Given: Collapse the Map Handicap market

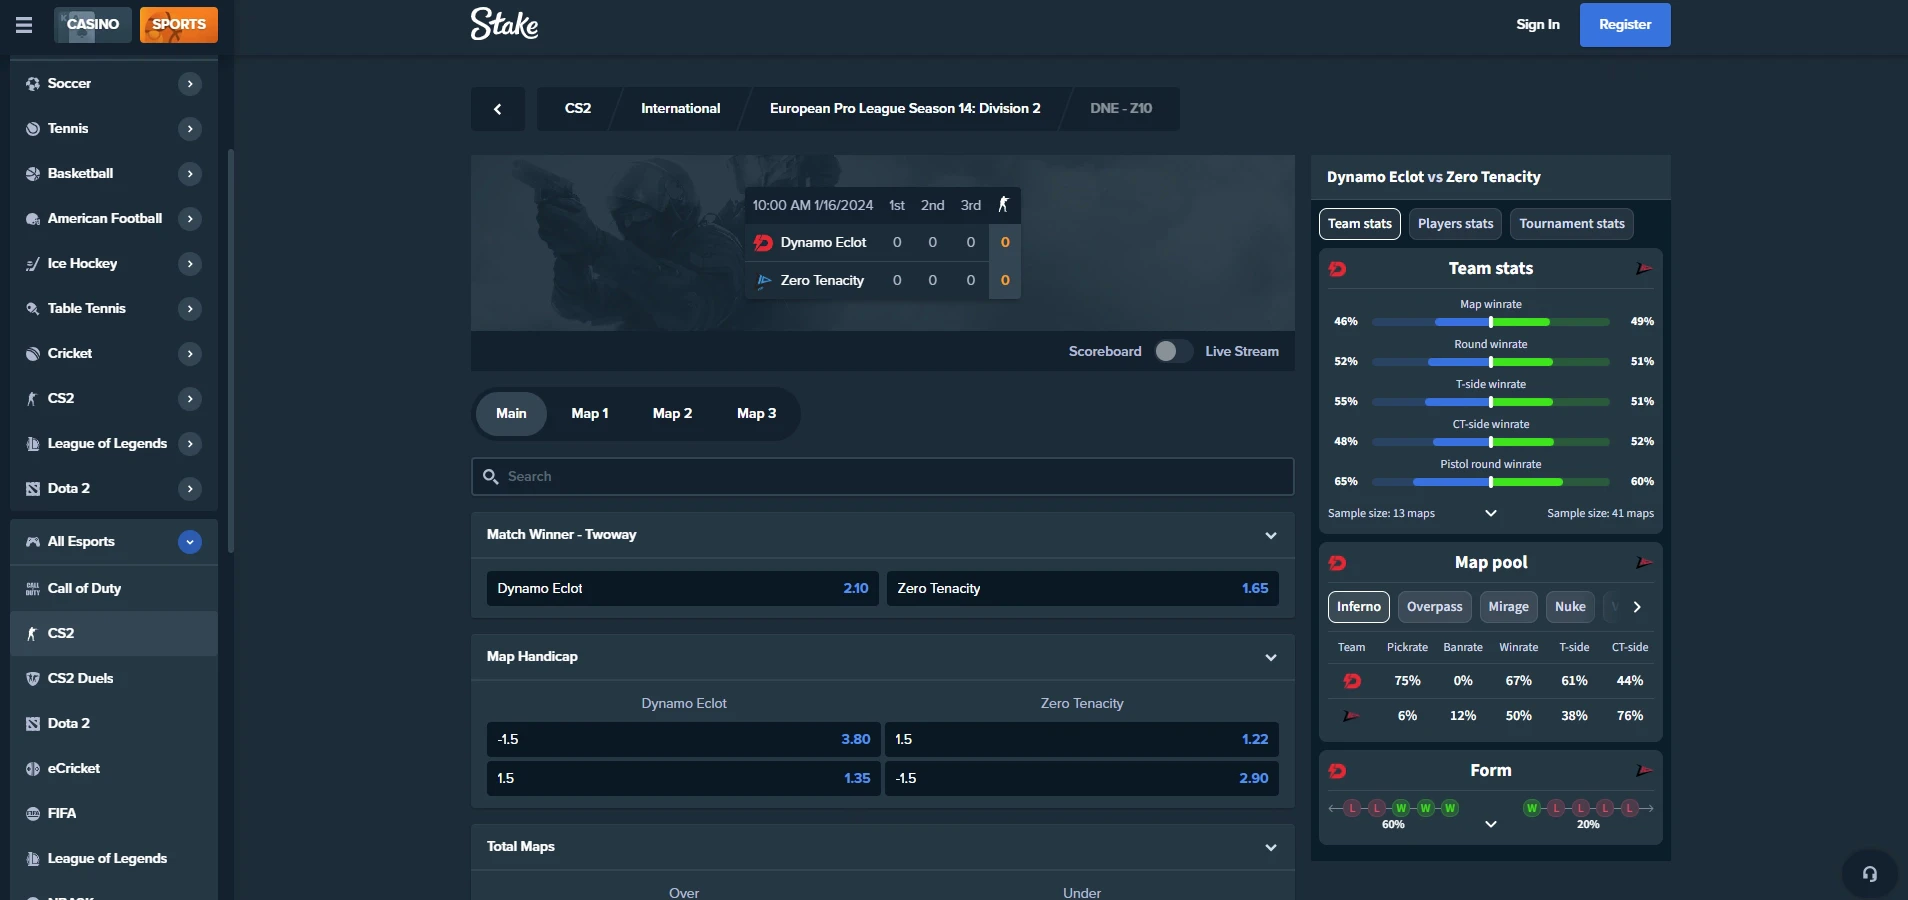Looking at the screenshot, I should tap(1271, 658).
